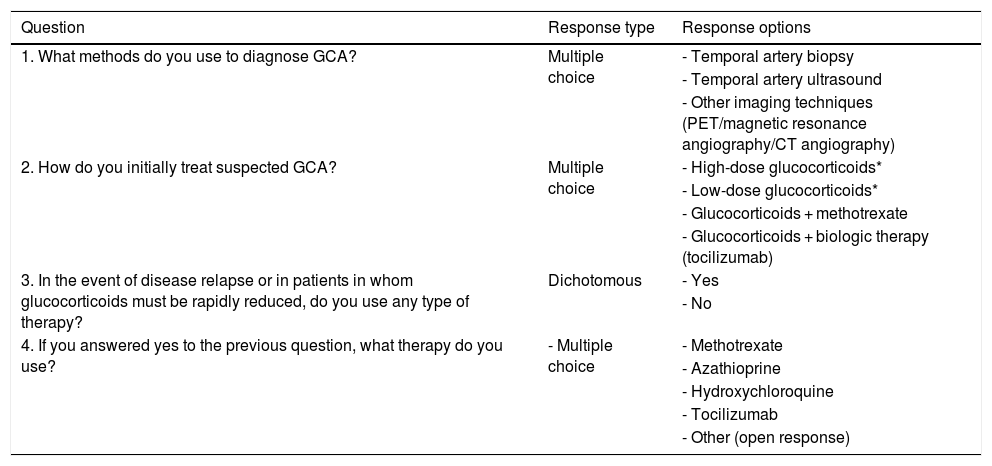Select the question about initially treating suspected GCA
Screen dimensions: 992x466
(179, 167)
